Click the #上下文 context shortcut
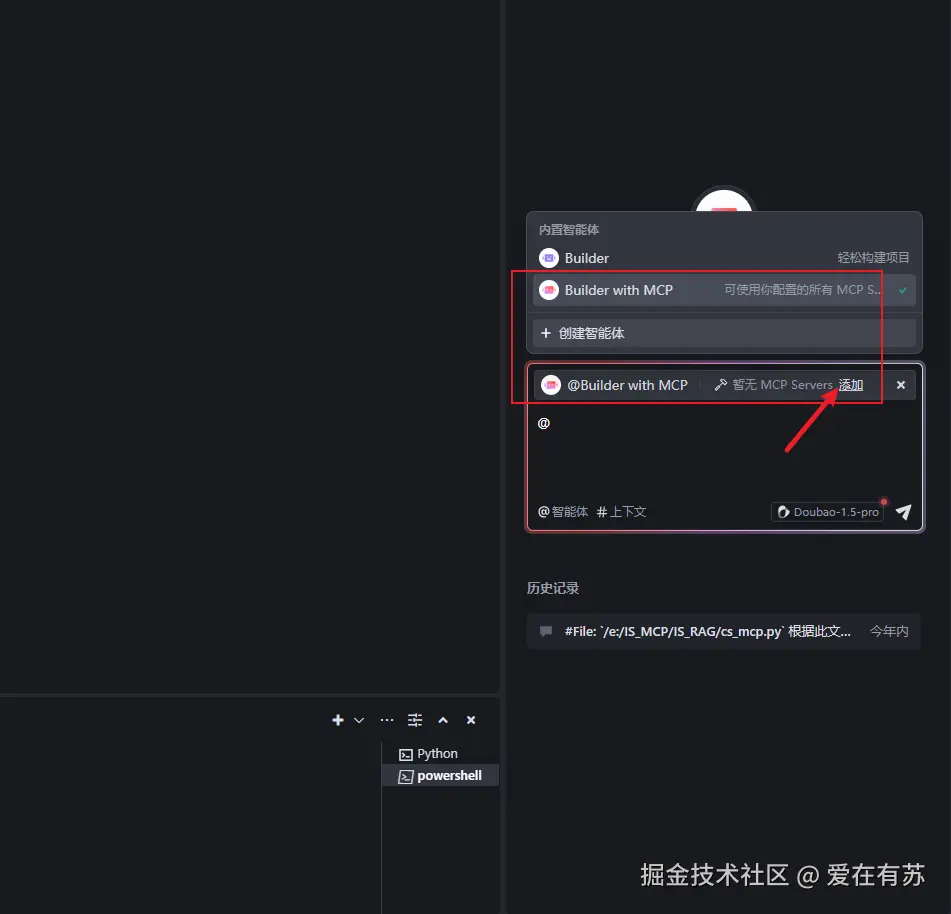The height and width of the screenshot is (914, 951). pyautogui.click(x=622, y=512)
